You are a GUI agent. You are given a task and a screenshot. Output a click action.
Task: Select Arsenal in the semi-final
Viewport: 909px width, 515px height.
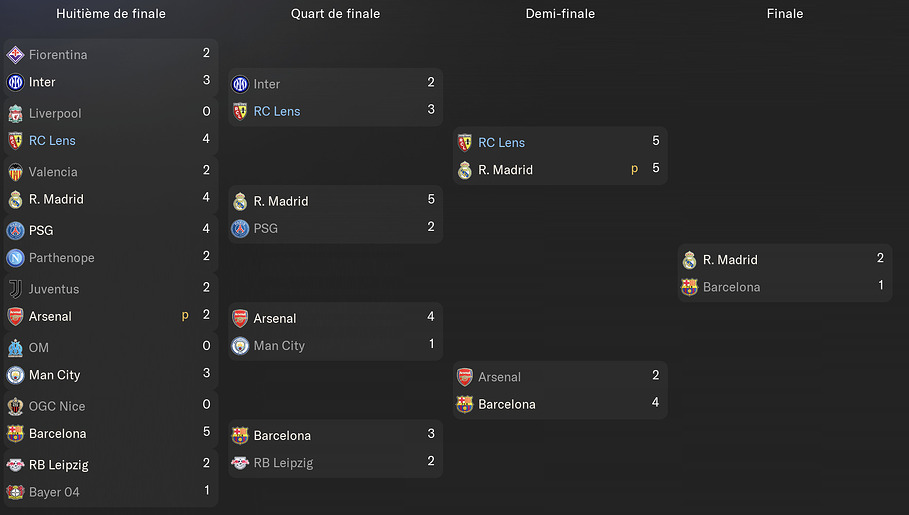(x=499, y=377)
